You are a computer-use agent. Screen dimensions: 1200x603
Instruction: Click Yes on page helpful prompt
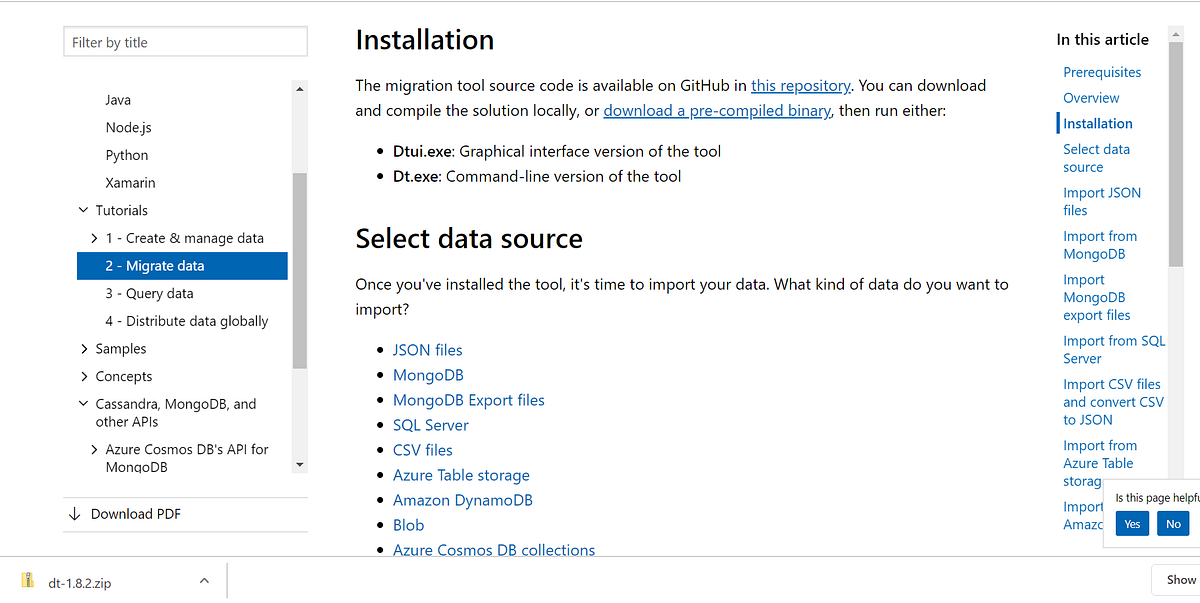point(1132,524)
